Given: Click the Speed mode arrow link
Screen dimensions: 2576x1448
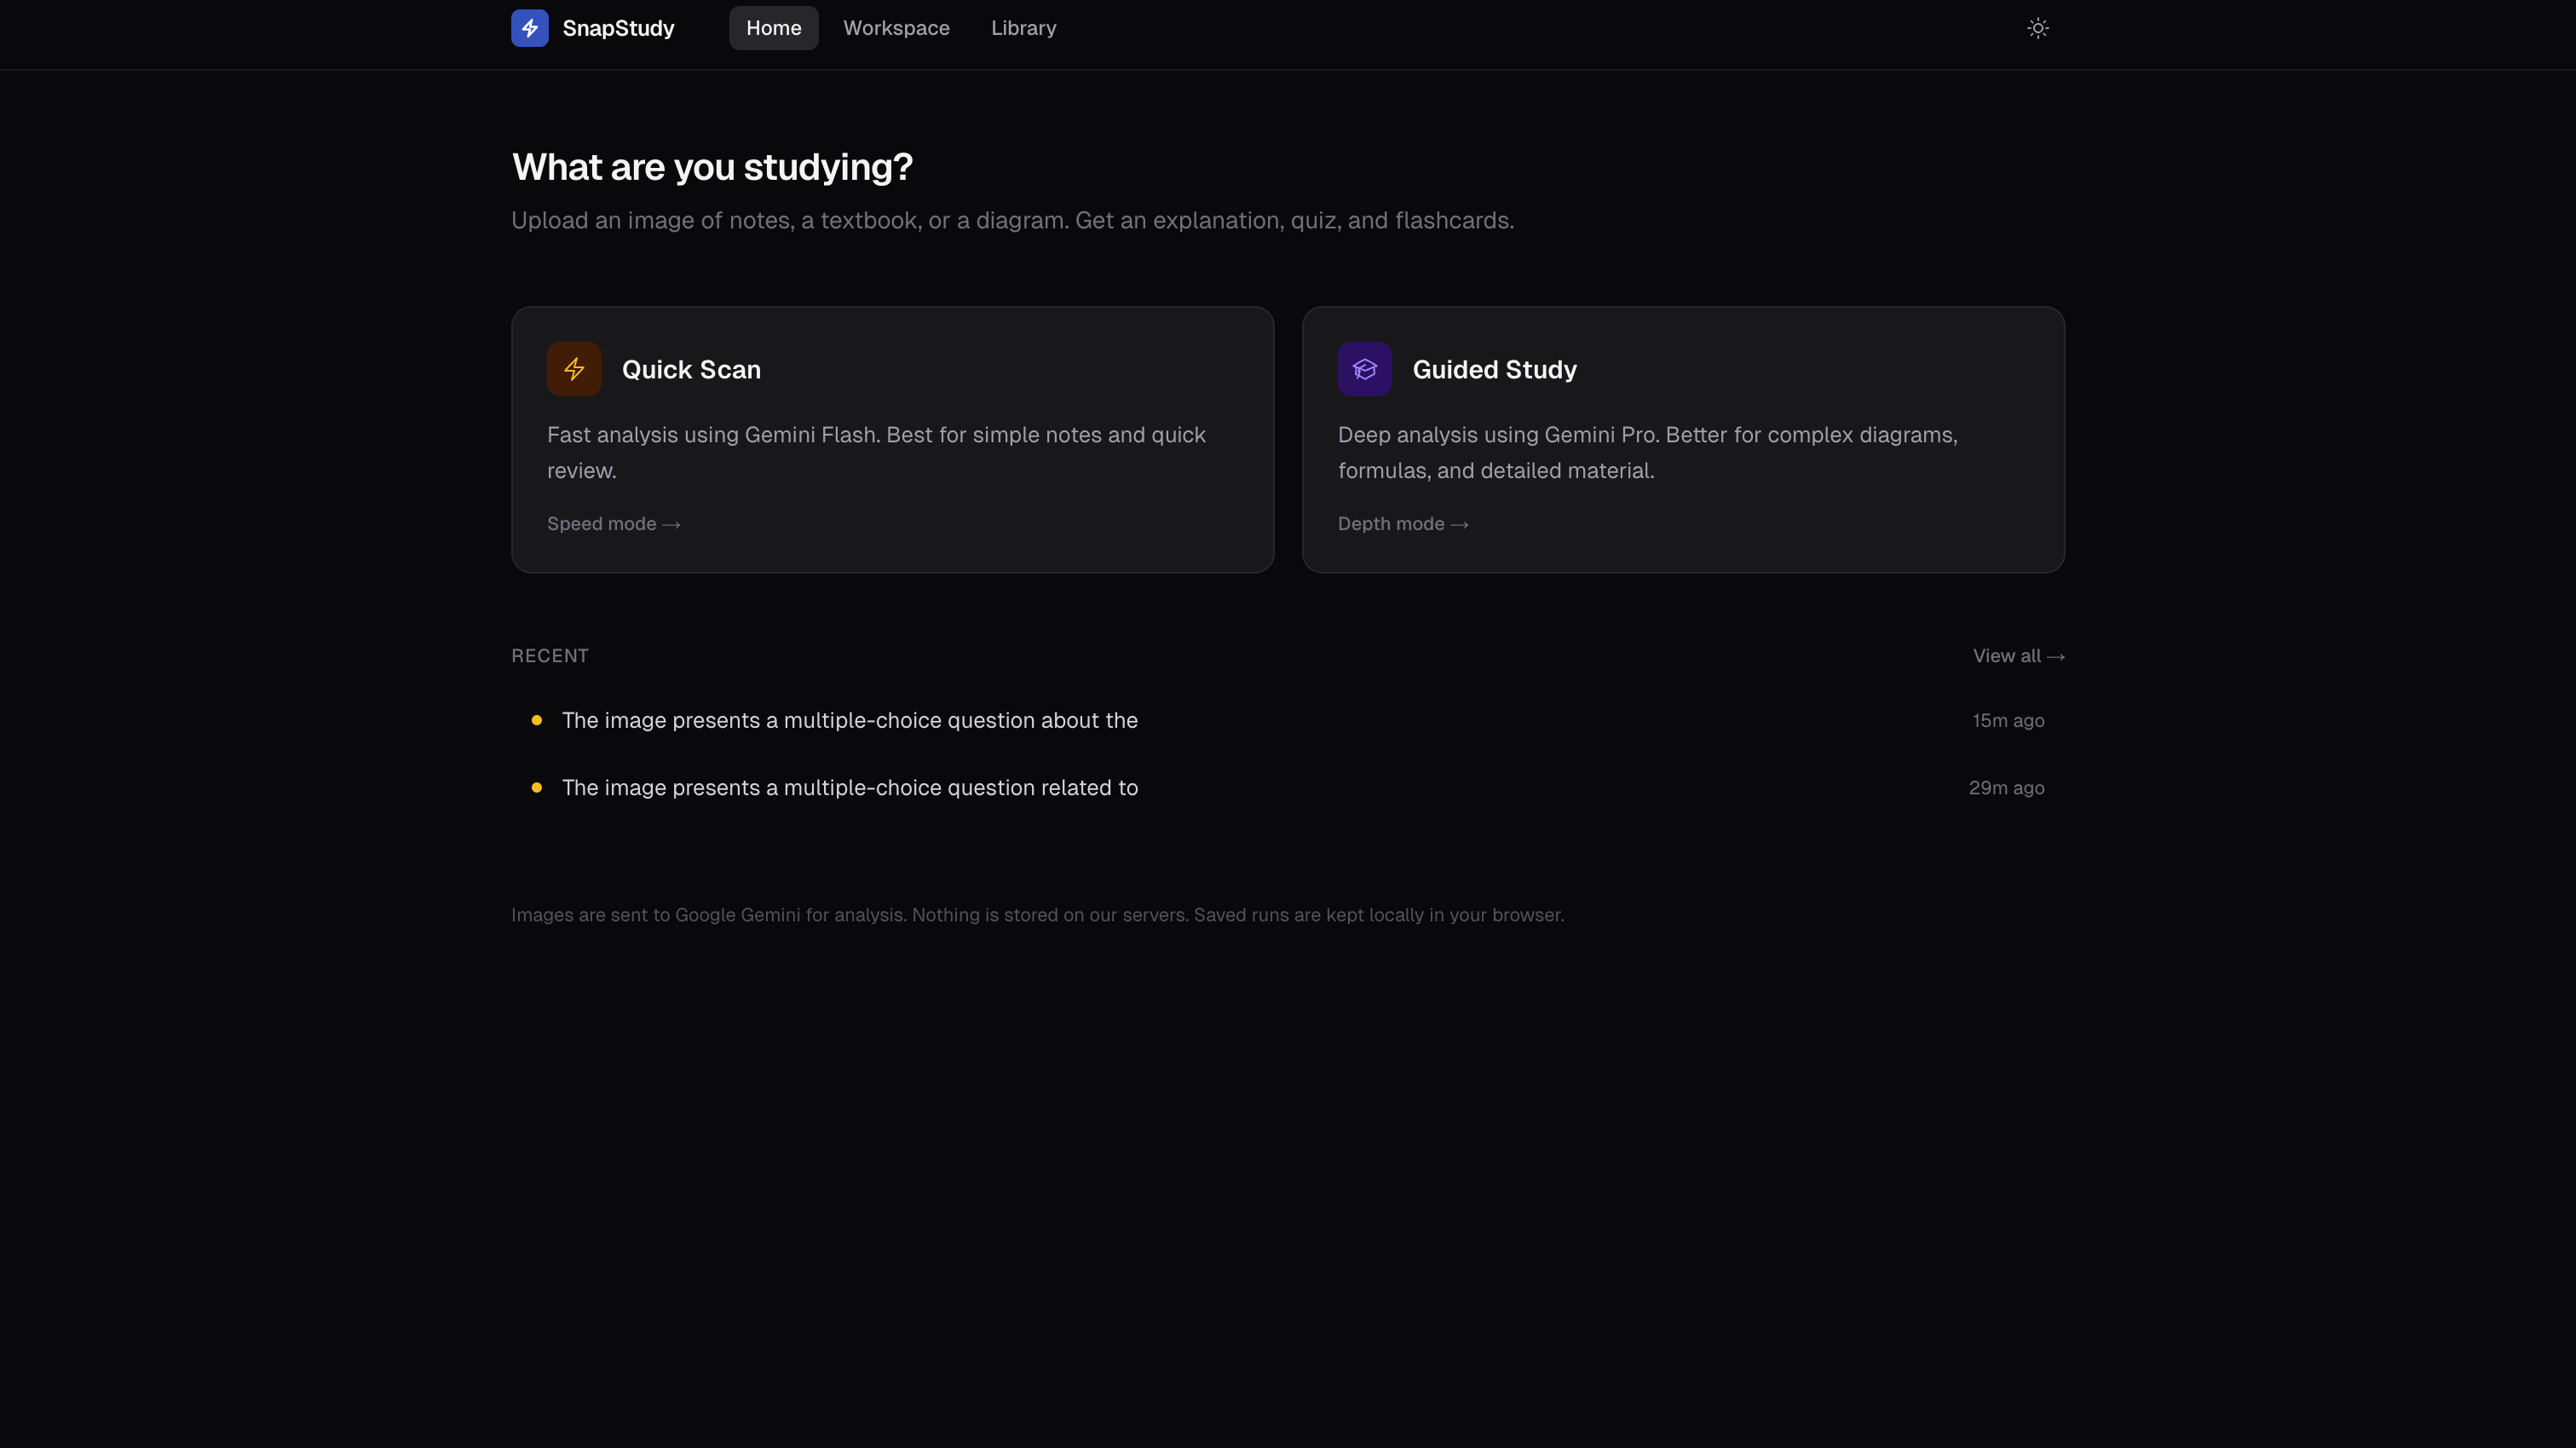Looking at the screenshot, I should tap(613, 524).
